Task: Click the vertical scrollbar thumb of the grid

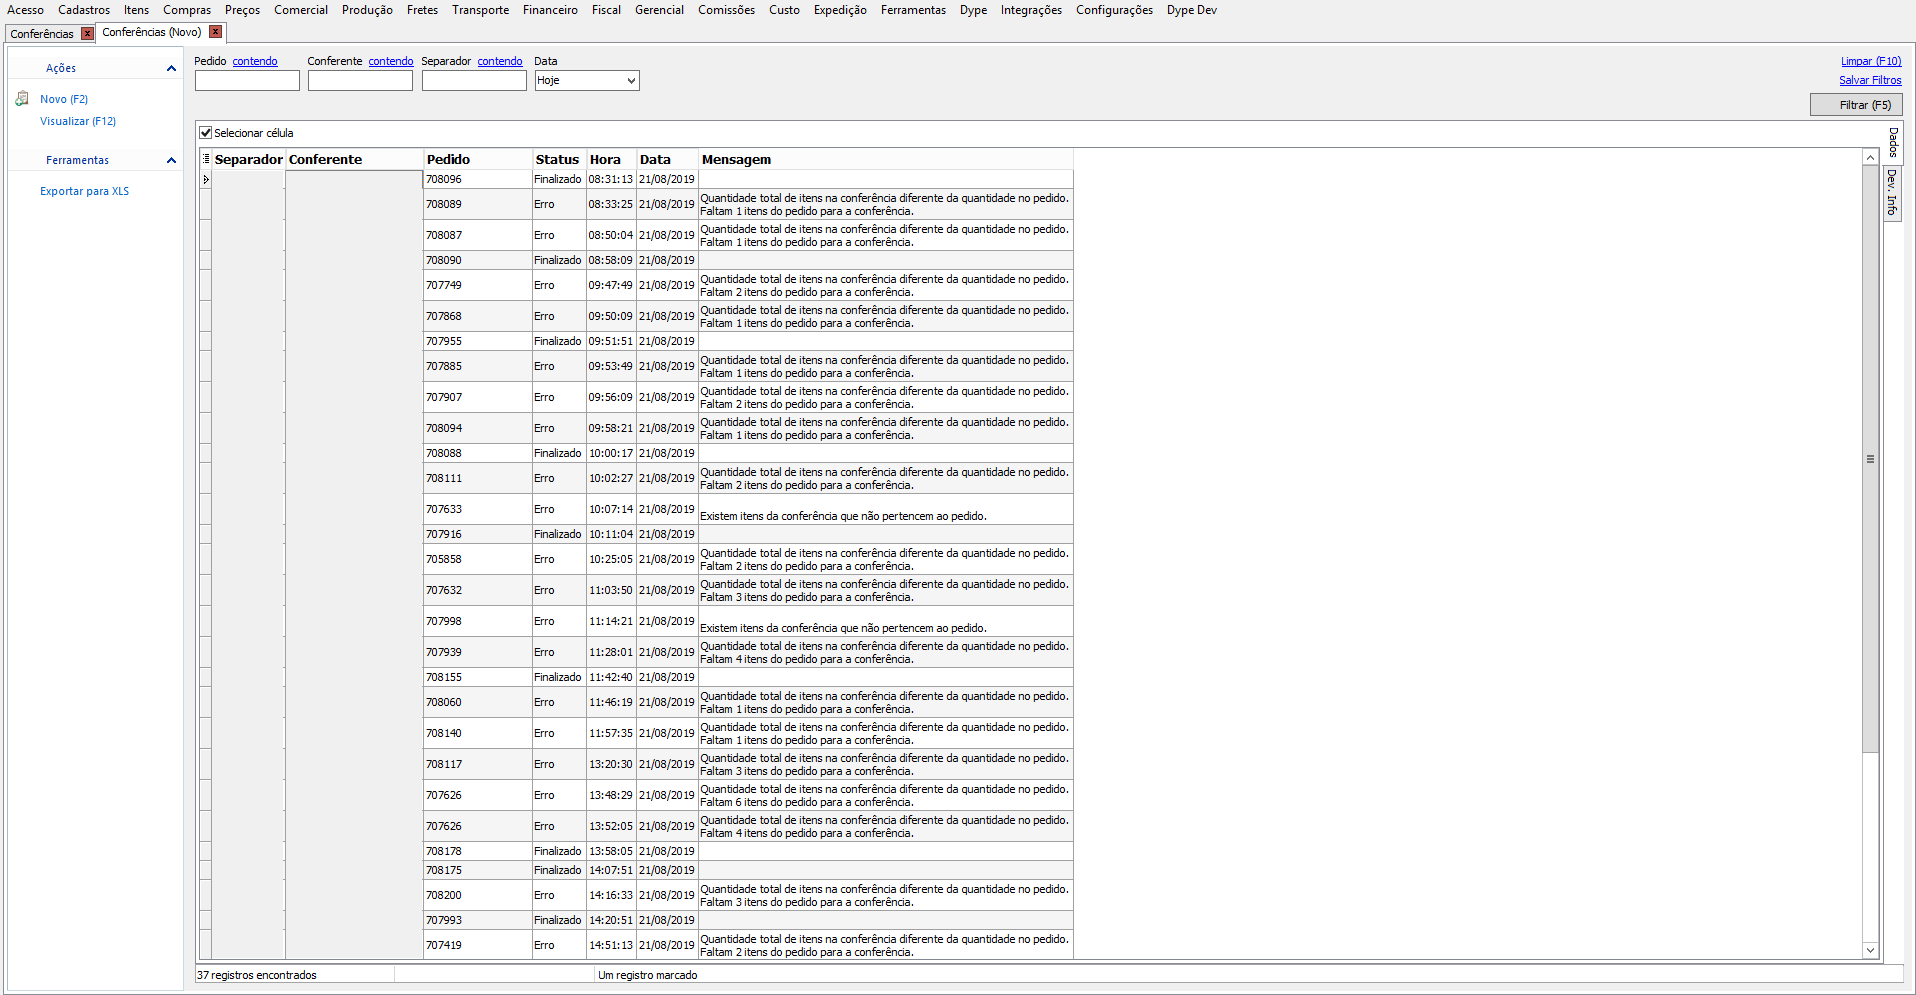Action: pos(1870,459)
